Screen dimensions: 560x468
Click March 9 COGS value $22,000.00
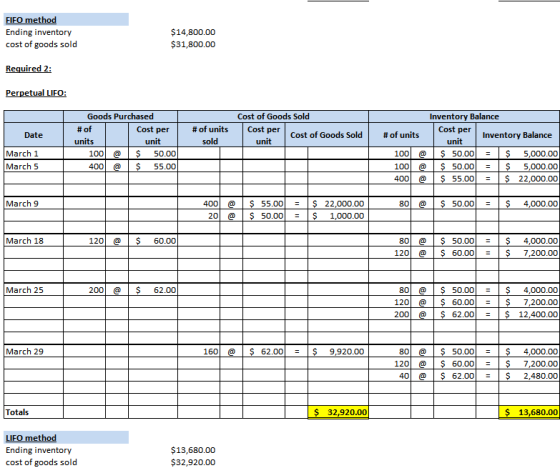338,204
